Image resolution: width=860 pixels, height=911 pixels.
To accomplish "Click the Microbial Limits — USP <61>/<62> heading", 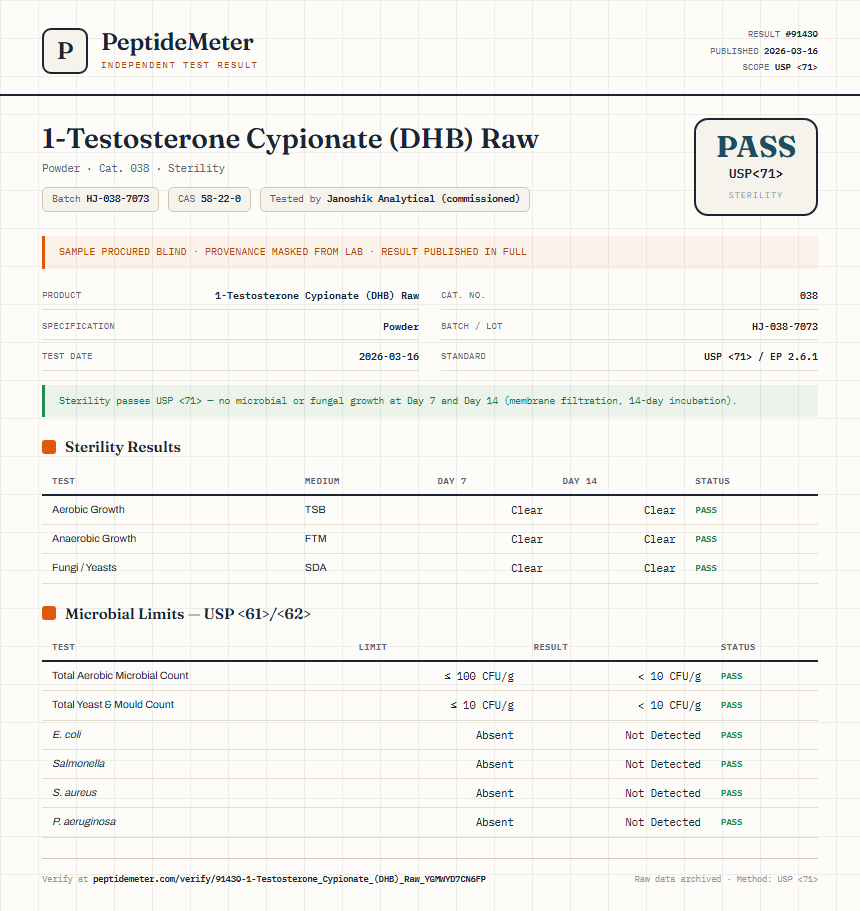I will click(188, 614).
